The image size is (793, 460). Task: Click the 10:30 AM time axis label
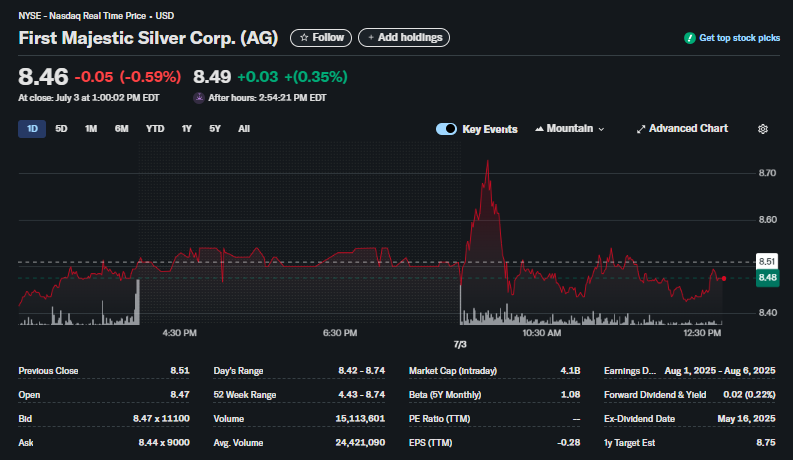(542, 333)
